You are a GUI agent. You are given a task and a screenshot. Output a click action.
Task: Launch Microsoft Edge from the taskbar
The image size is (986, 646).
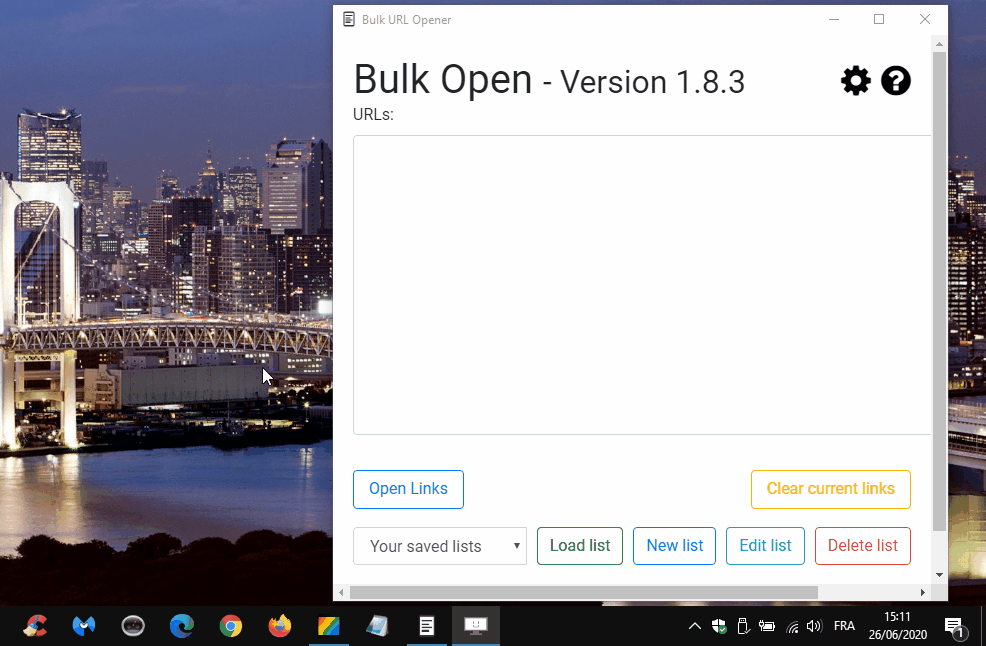[182, 626]
